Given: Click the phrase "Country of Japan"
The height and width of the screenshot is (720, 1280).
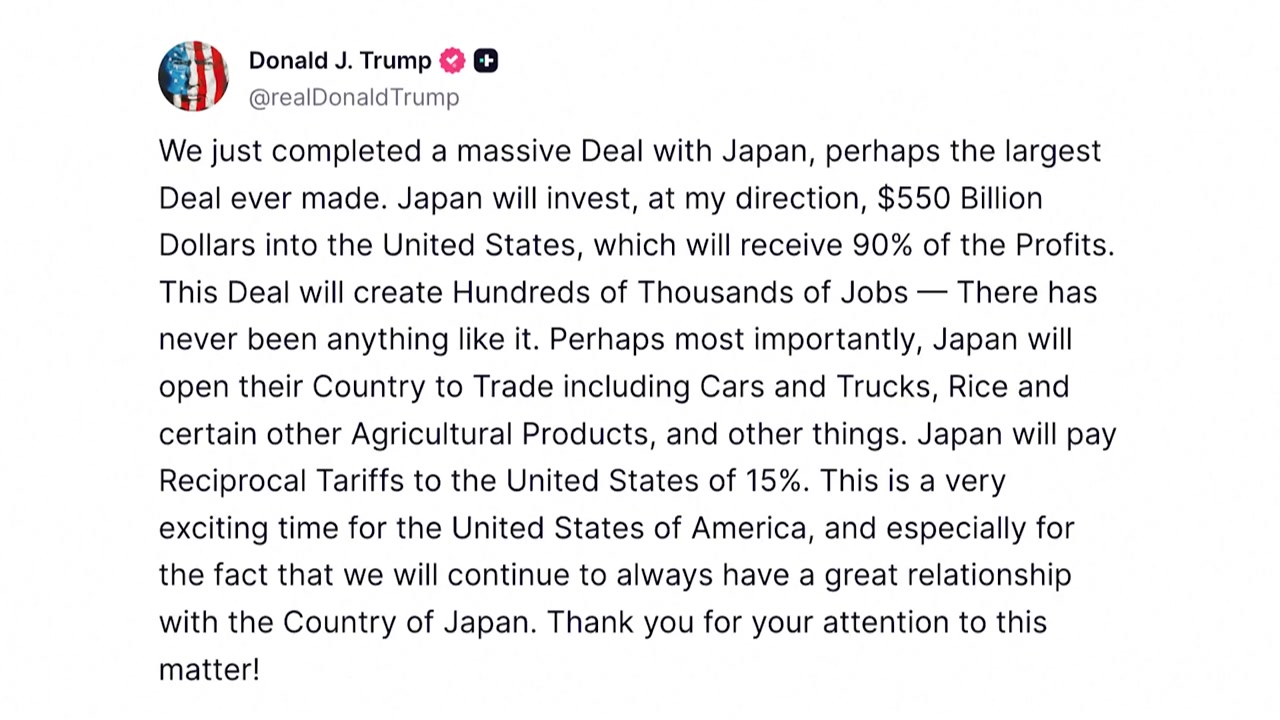Looking at the screenshot, I should [406, 622].
